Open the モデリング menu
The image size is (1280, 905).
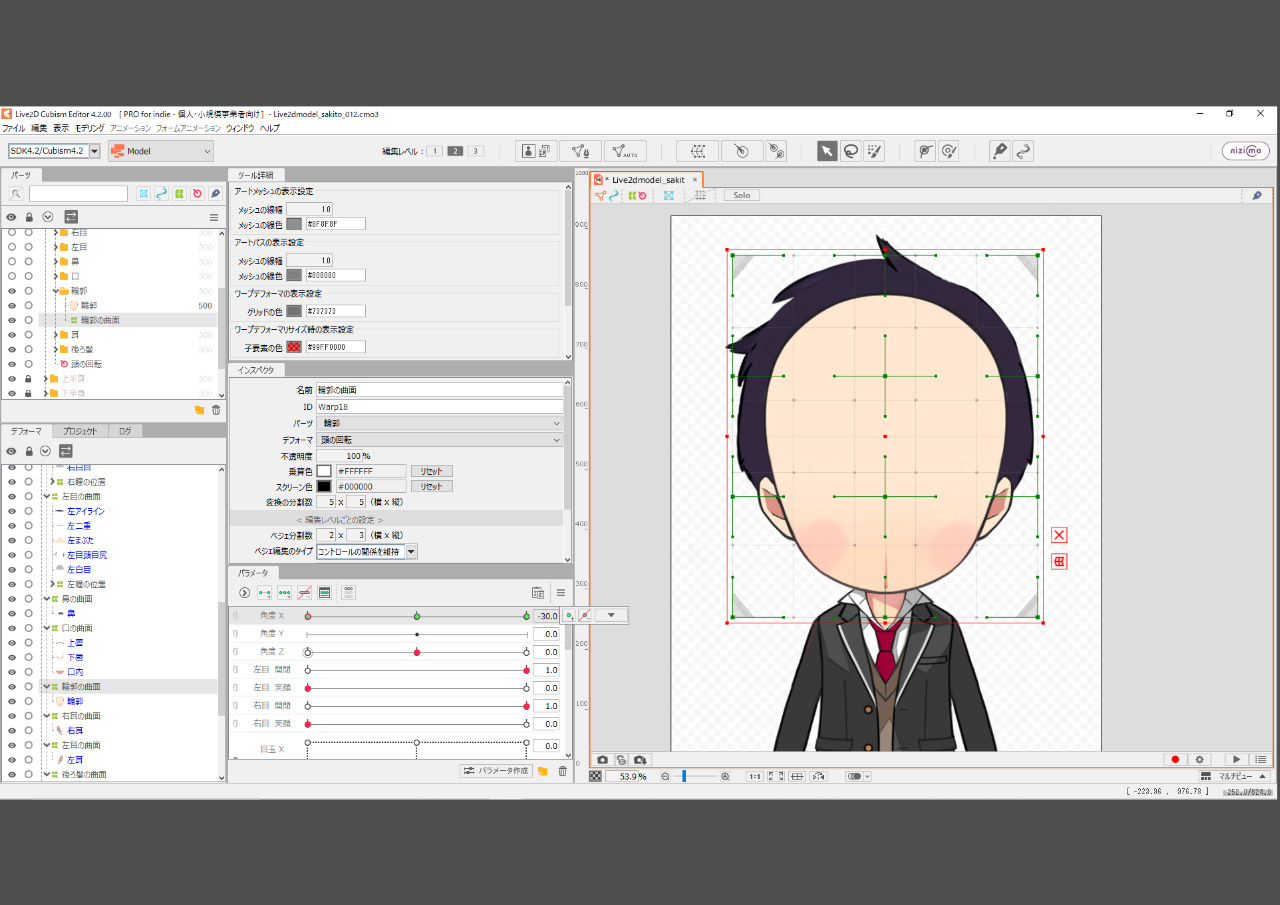89,129
